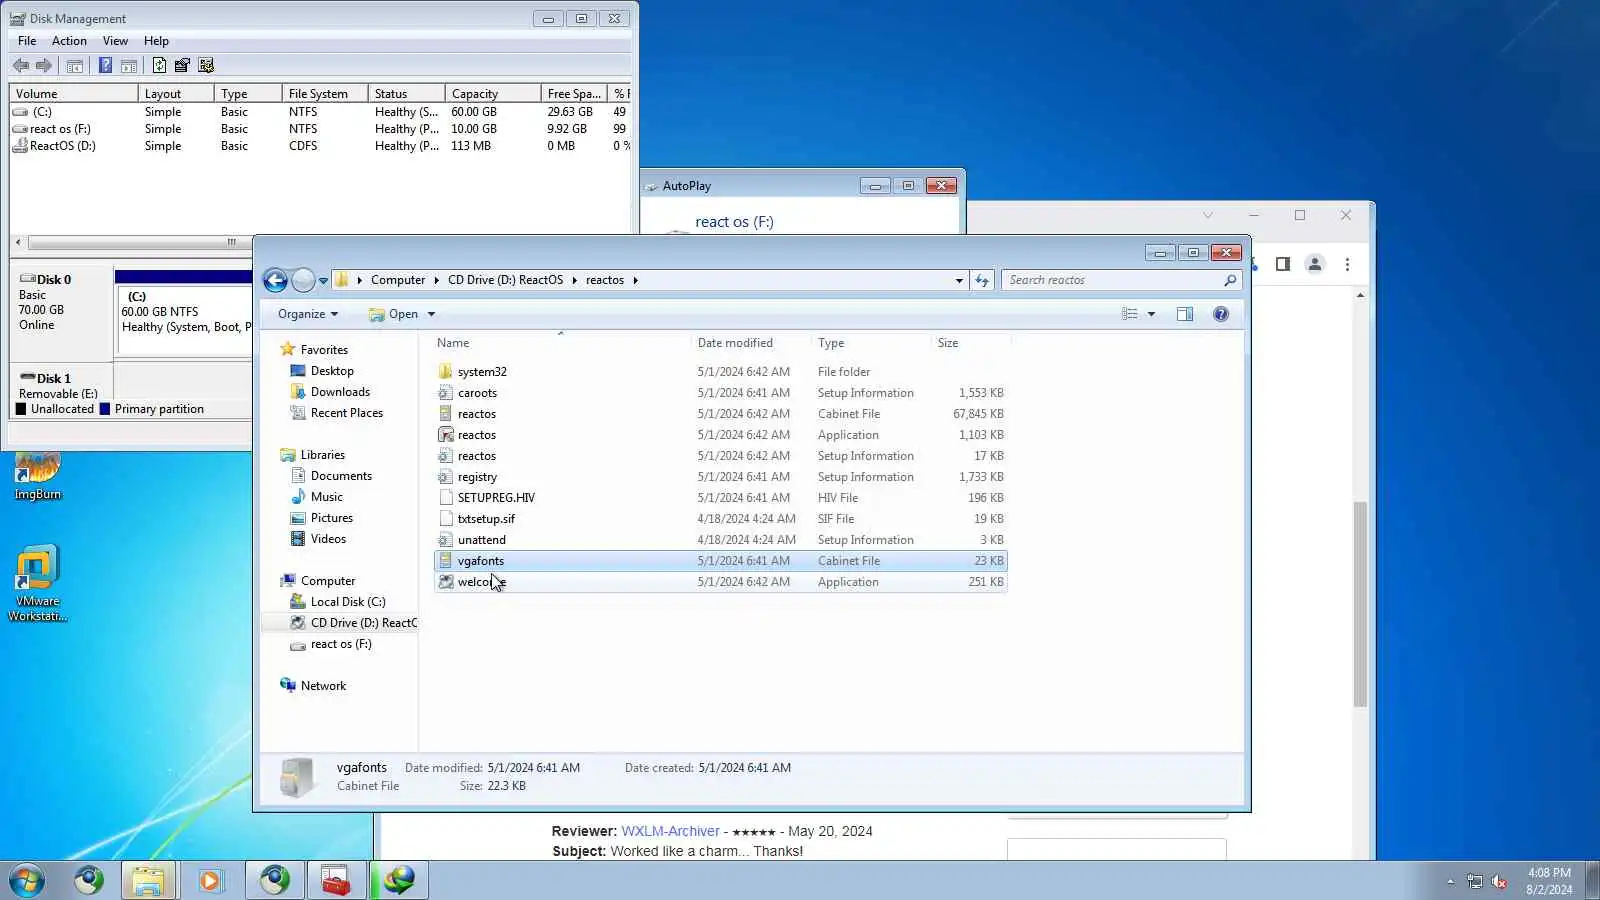1600x900 pixels.
Task: Select the txtsetup.sif file
Action: pyautogui.click(x=720, y=519)
